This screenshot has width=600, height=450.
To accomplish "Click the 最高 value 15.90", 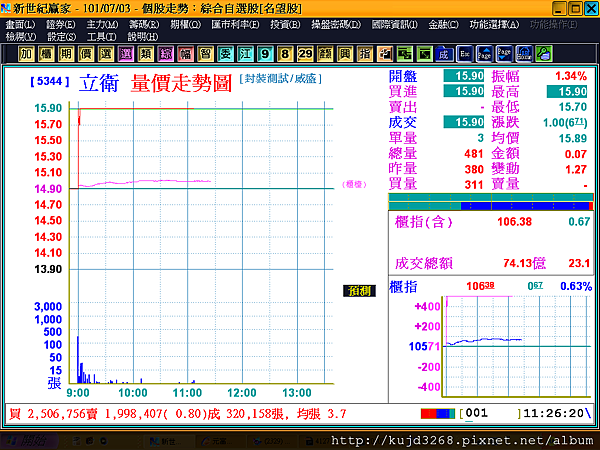I will click(567, 91).
